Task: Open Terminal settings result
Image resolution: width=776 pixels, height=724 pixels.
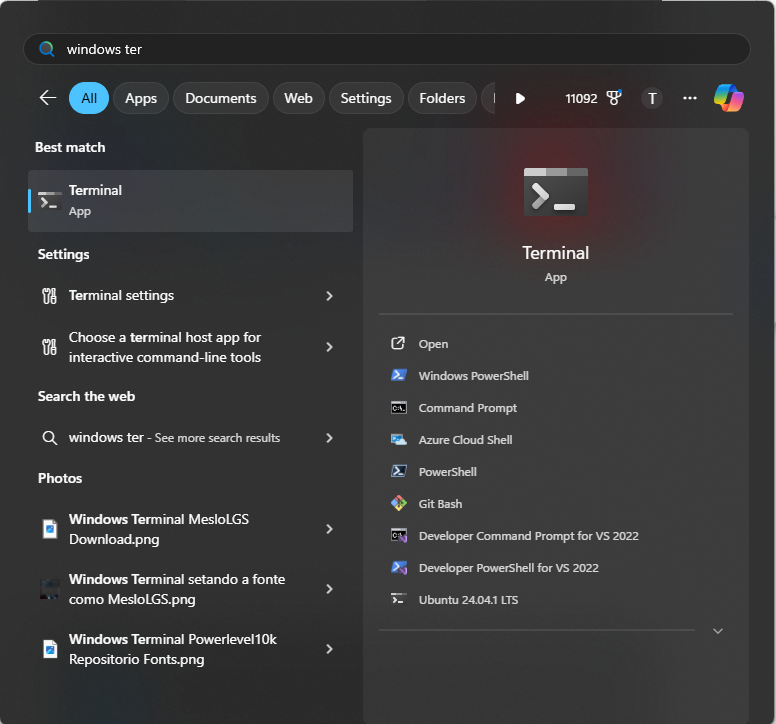Action: pos(191,295)
